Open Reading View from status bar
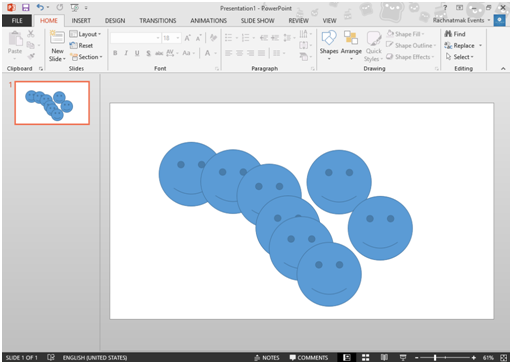The height and width of the screenshot is (364, 512). point(384,357)
